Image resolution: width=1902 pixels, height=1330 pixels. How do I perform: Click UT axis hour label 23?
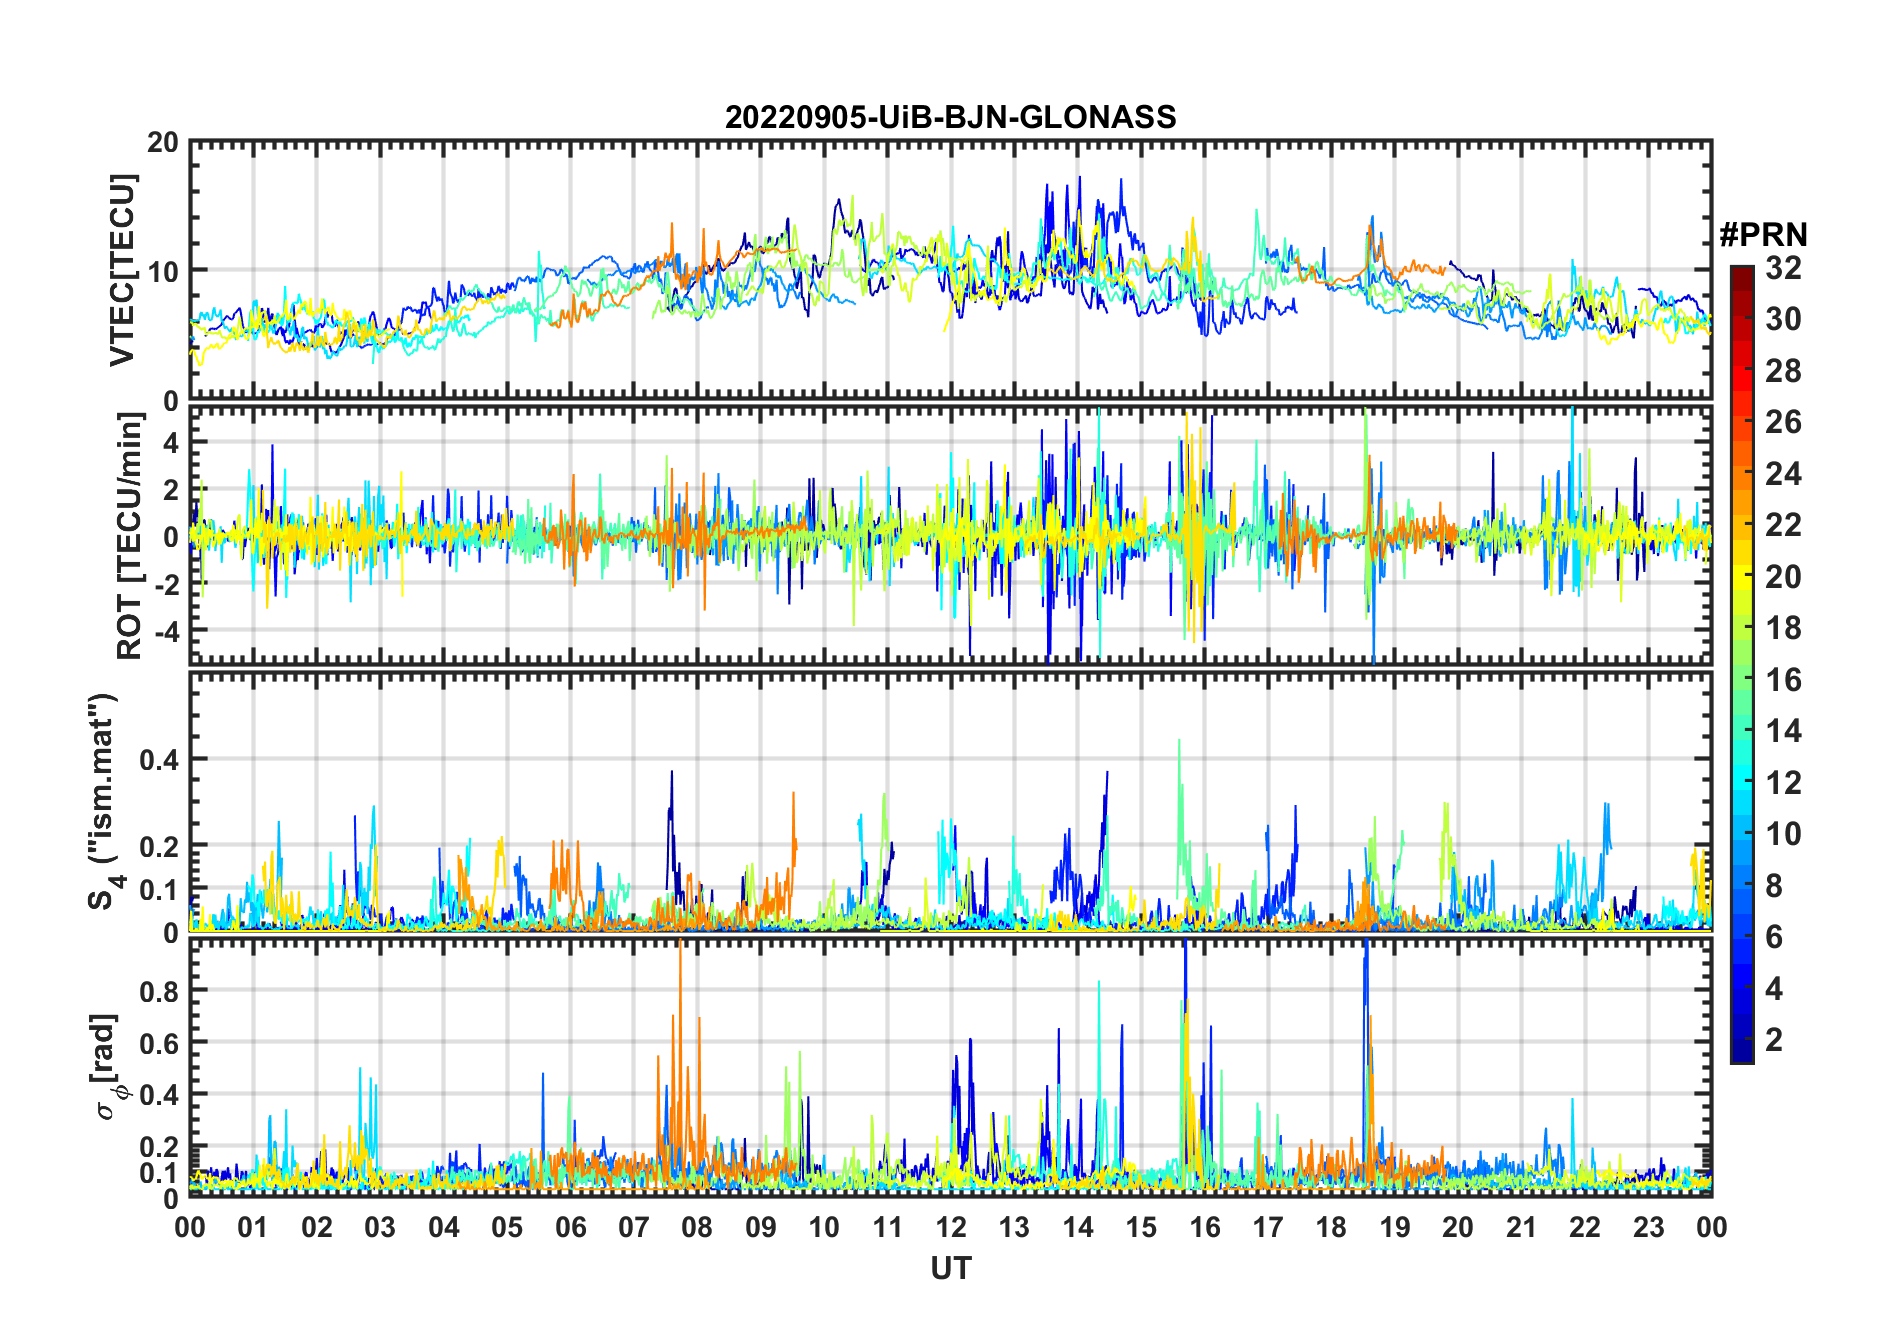click(x=1649, y=1227)
